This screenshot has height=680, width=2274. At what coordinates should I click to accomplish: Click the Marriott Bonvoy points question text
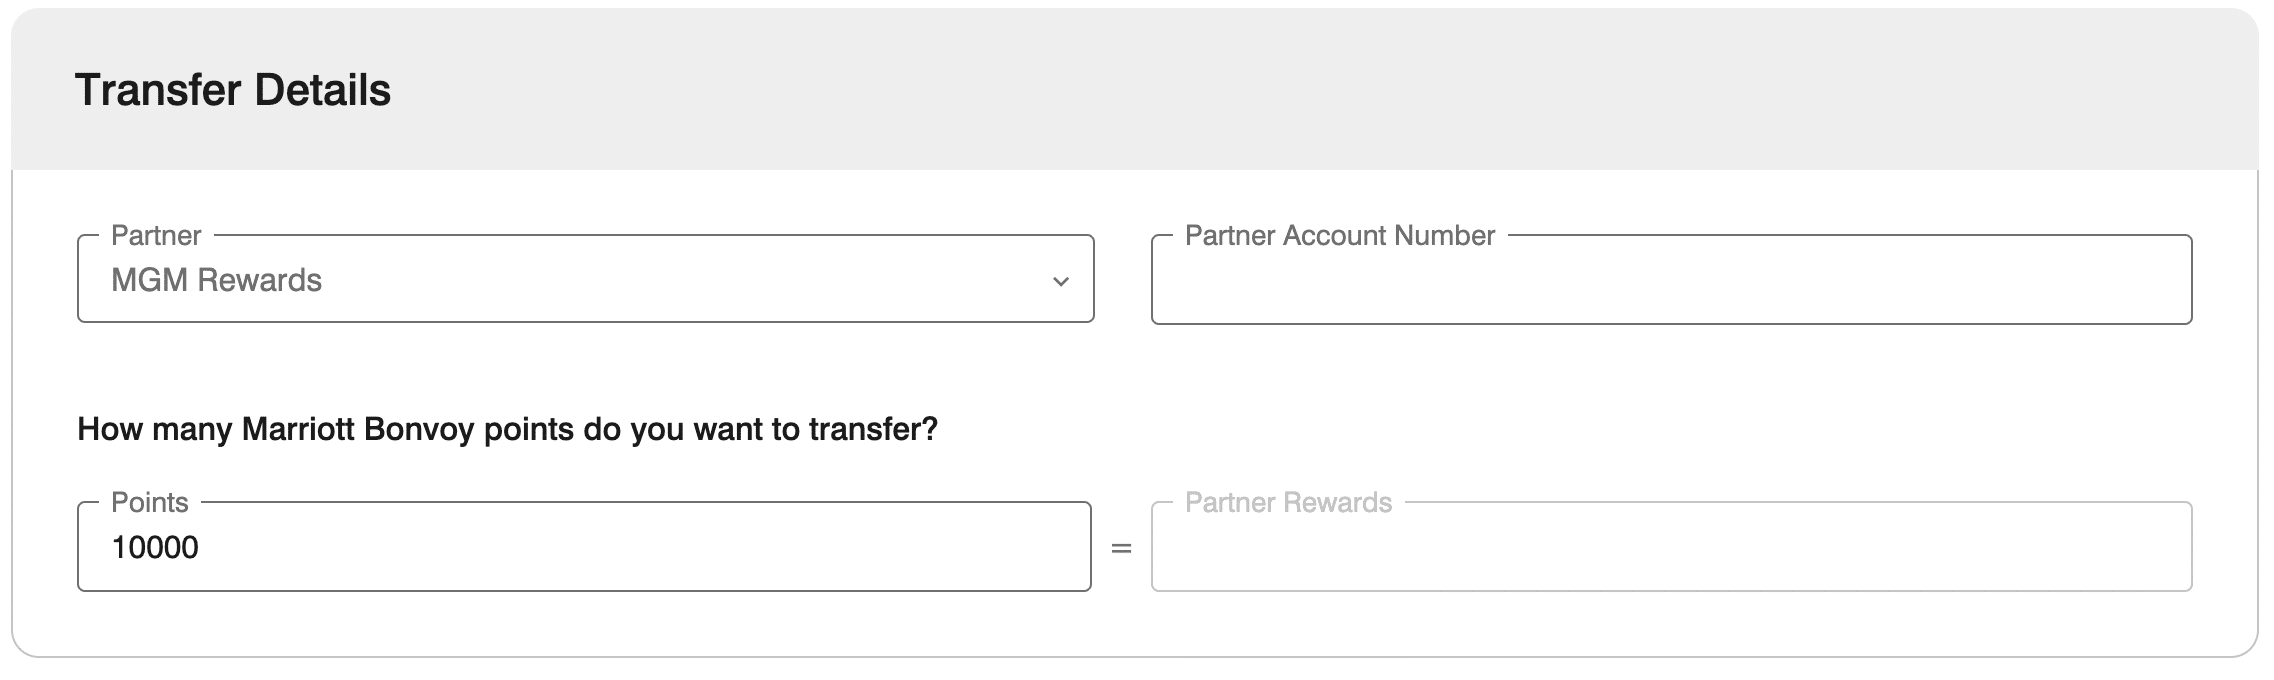pos(507,430)
